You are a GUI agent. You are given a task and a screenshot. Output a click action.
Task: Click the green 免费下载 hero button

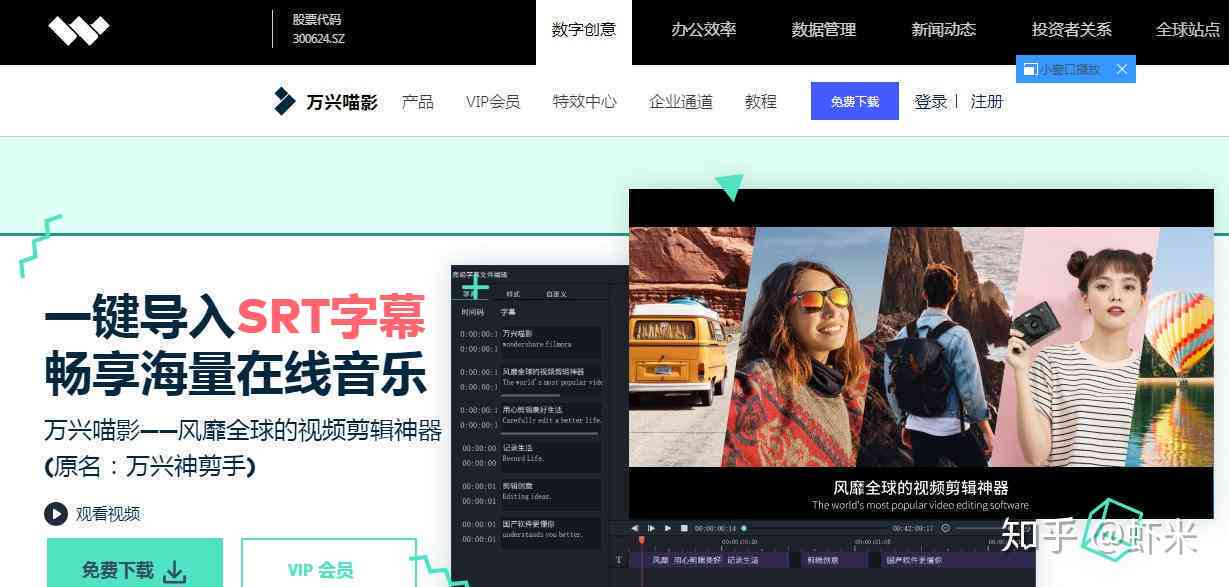click(135, 565)
